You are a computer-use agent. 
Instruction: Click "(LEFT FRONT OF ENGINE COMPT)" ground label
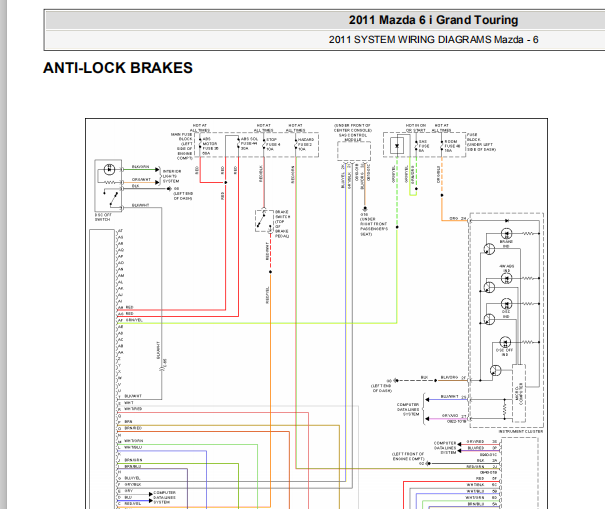408,456
